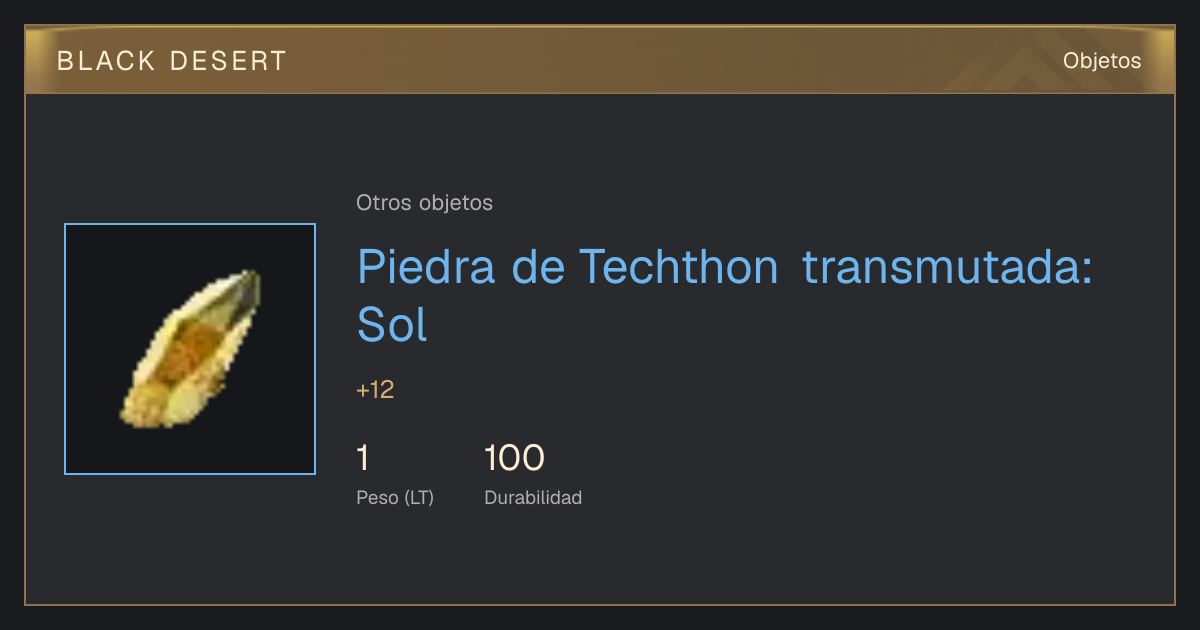Click the weight value 1
This screenshot has width=1200, height=630.
coord(363,458)
